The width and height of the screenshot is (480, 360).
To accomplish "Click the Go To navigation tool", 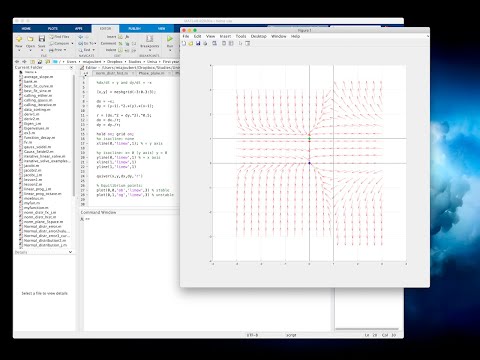I will (86, 43).
